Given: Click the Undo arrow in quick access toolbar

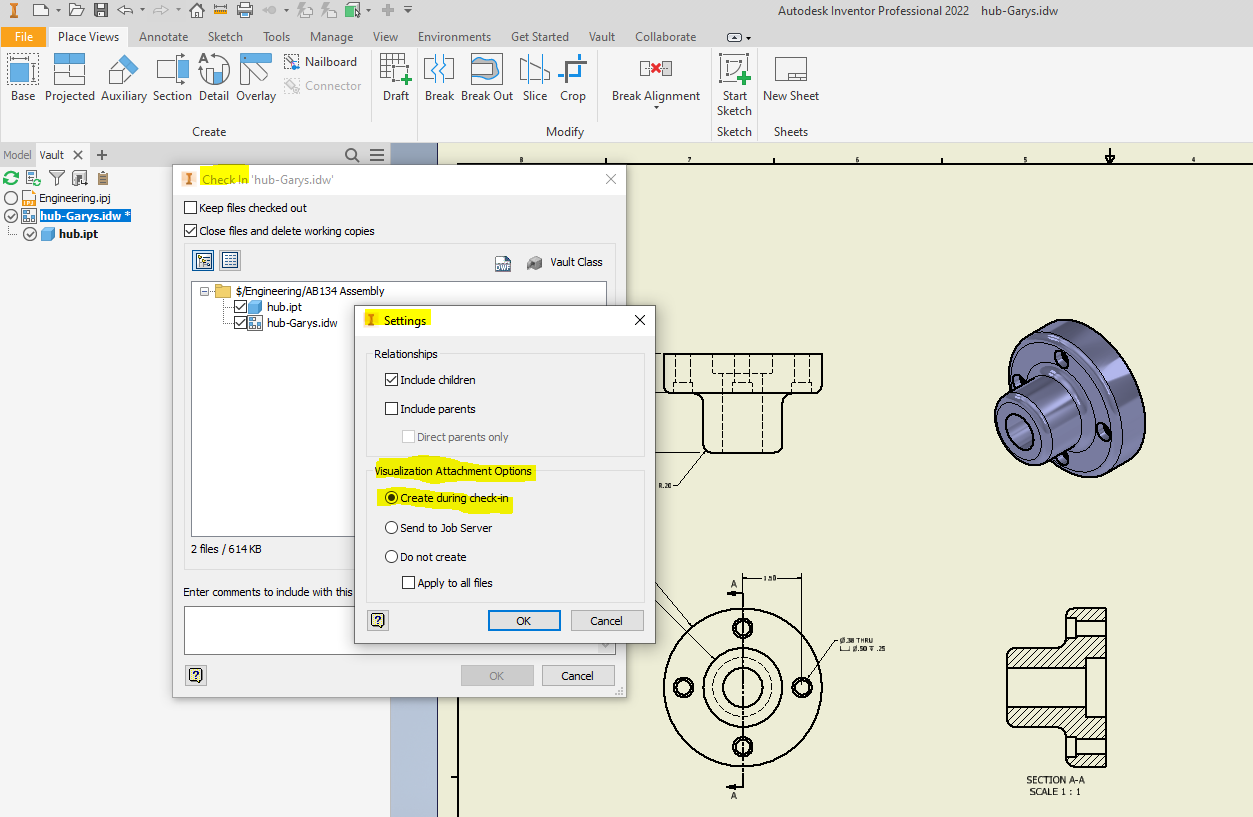Looking at the screenshot, I should pyautogui.click(x=125, y=10).
